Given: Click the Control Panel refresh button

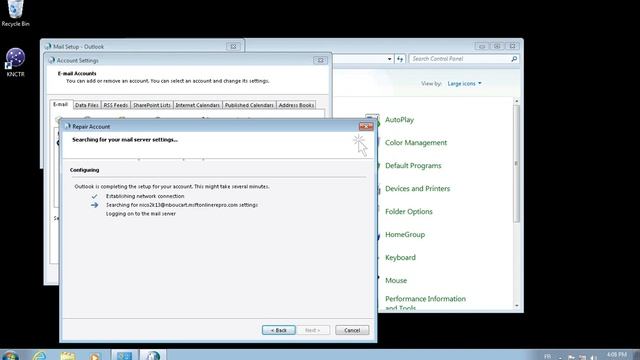Looking at the screenshot, I should click(x=400, y=59).
